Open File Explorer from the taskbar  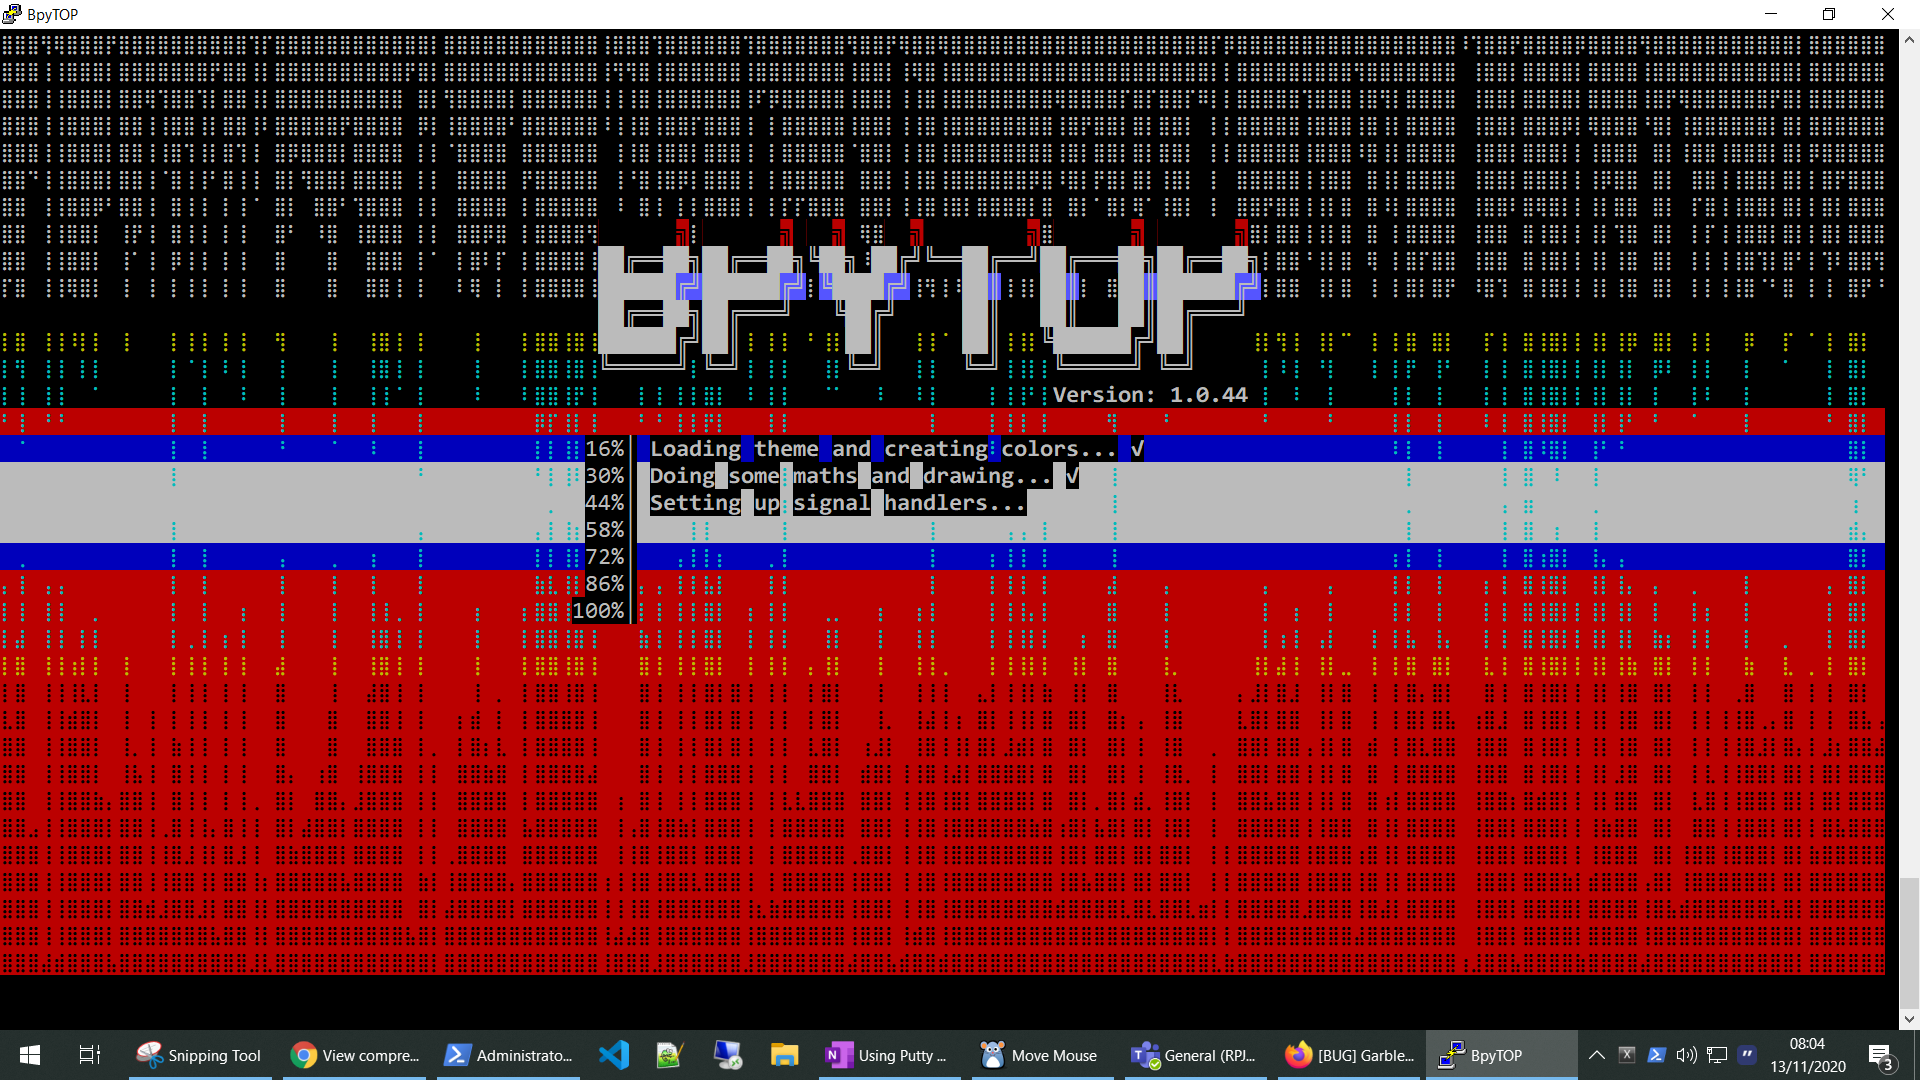pos(784,1055)
